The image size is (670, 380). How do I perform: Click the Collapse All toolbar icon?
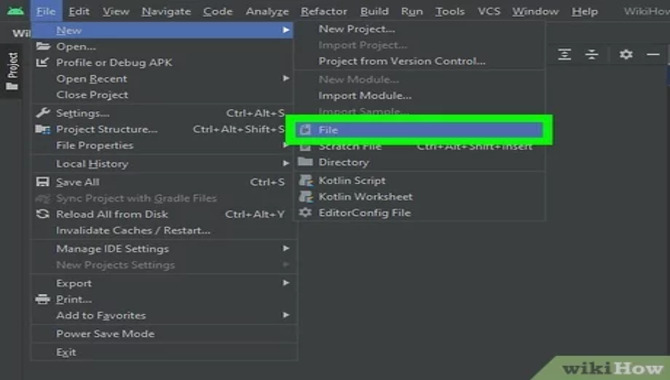coord(592,54)
